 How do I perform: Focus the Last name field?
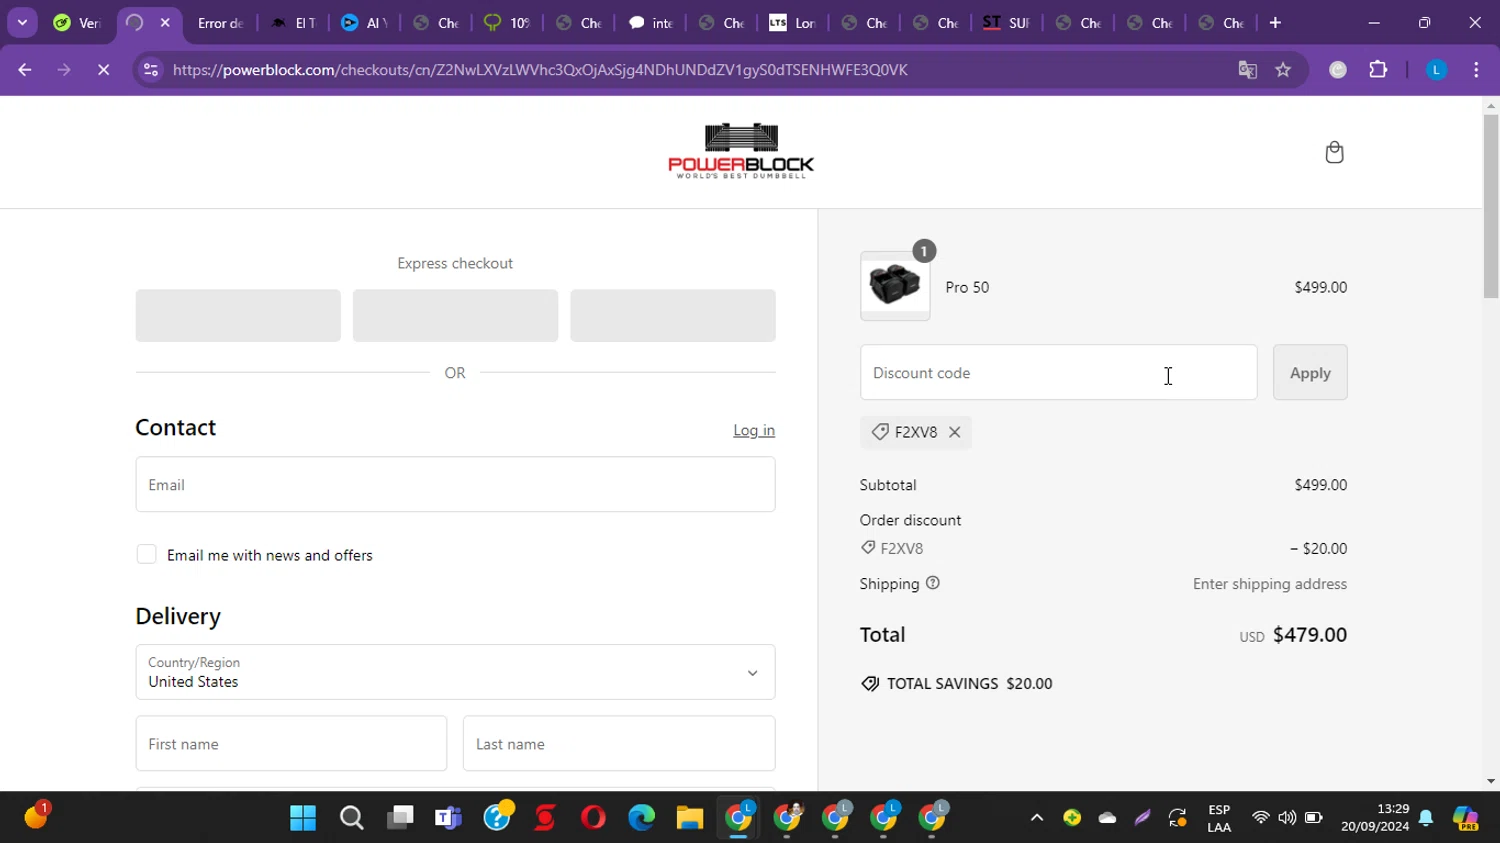(619, 743)
